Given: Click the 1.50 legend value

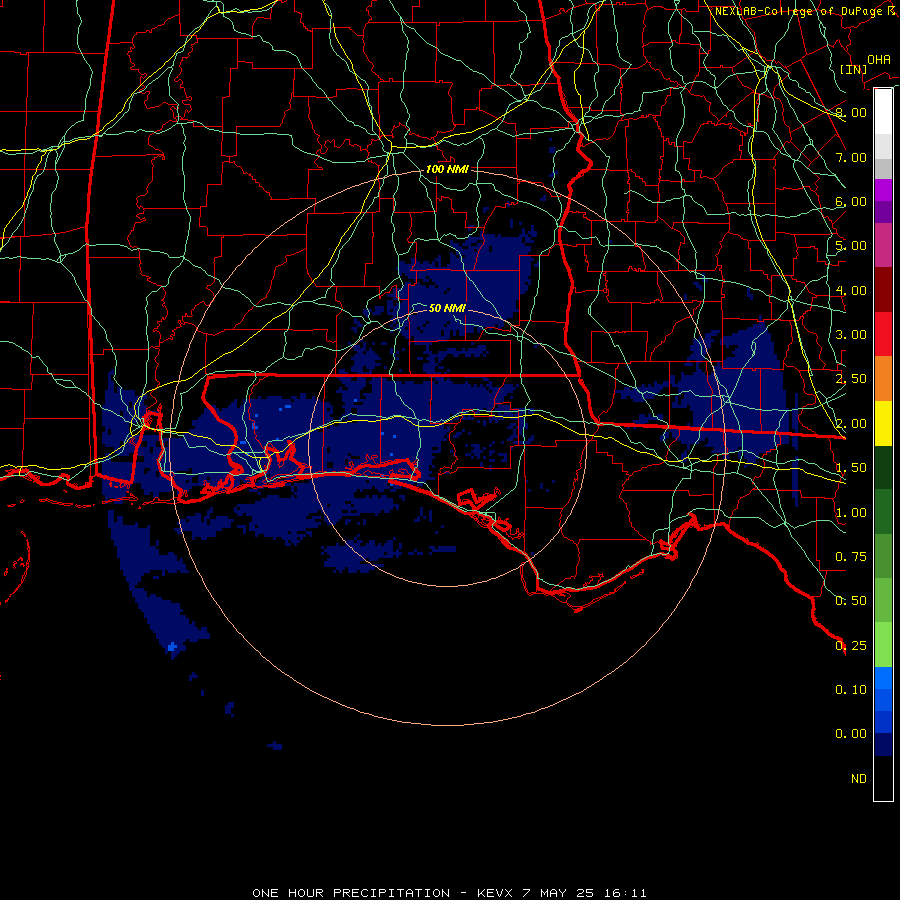Looking at the screenshot, I should tap(851, 468).
